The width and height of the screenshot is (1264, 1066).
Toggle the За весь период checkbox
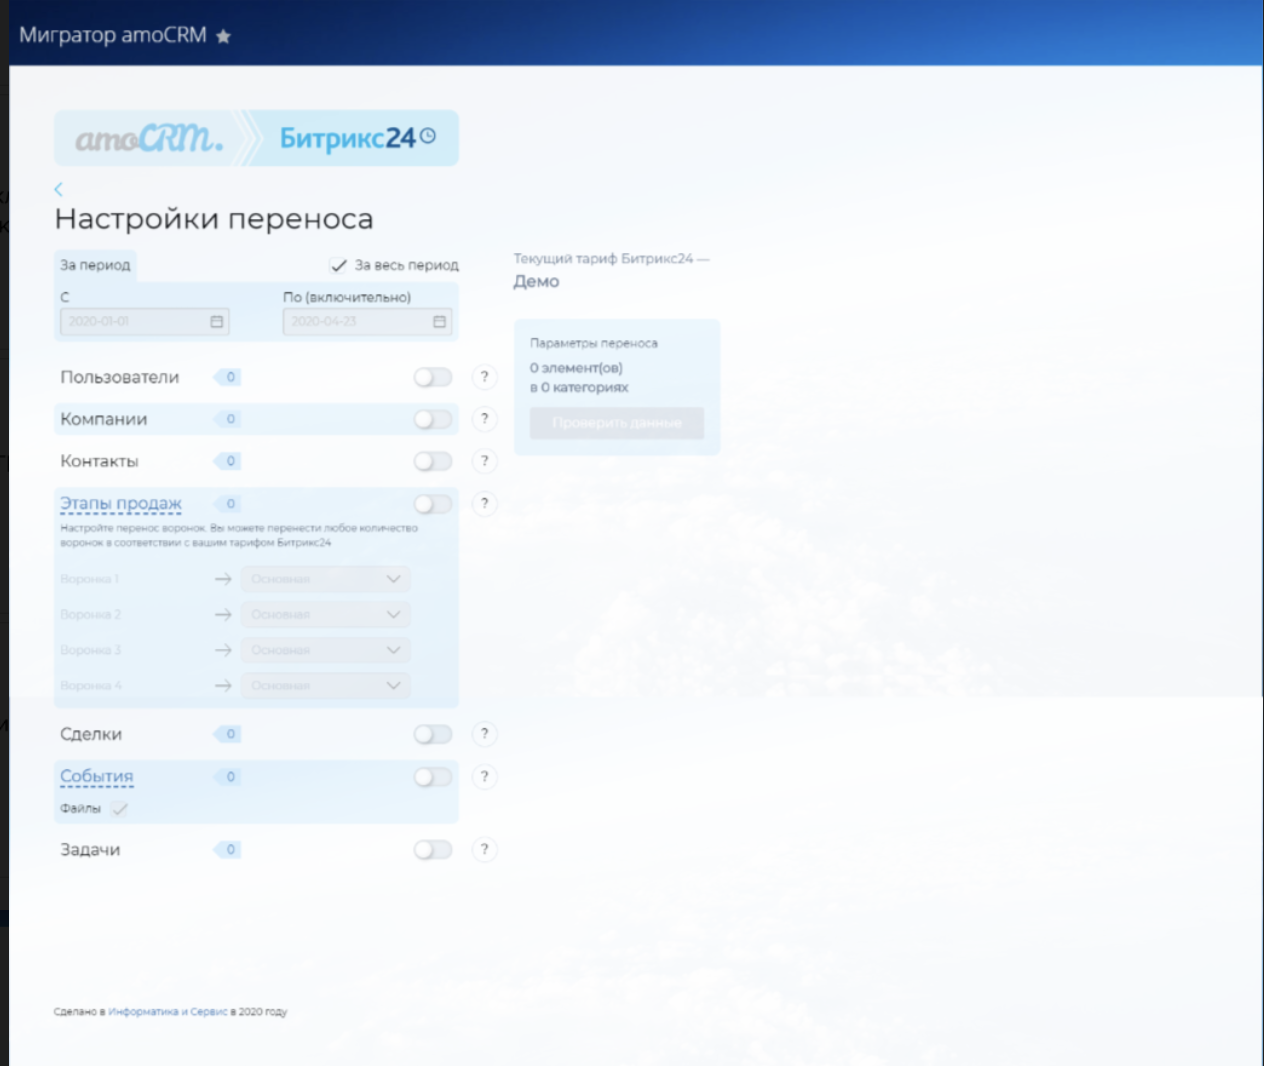[339, 265]
